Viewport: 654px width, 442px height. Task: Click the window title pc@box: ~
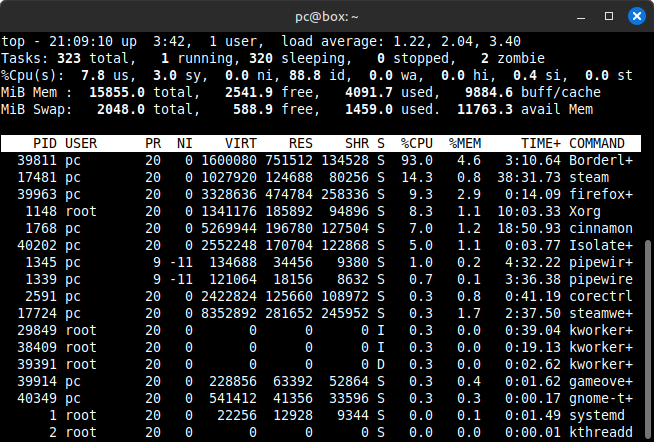[x=327, y=17]
